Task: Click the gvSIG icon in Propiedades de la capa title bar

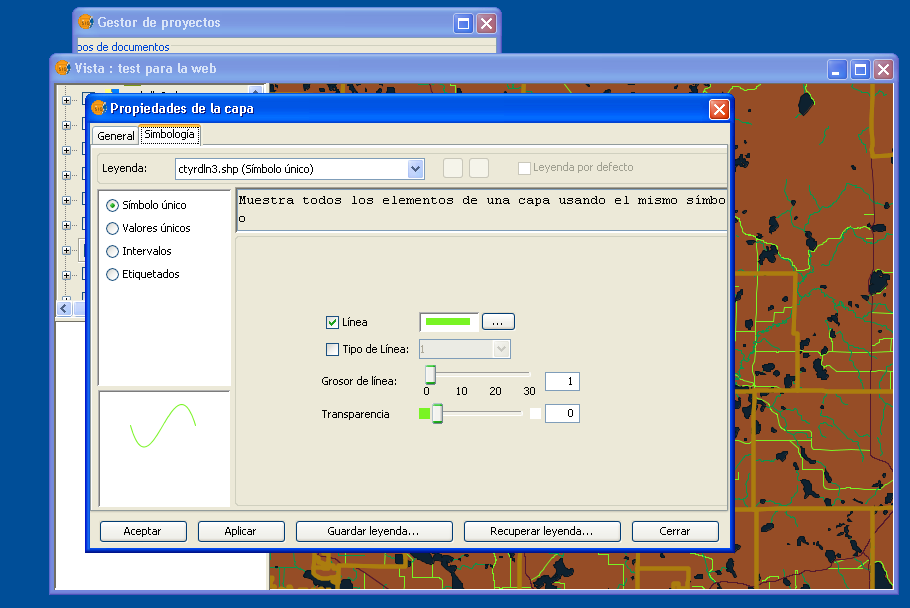Action: (x=98, y=108)
